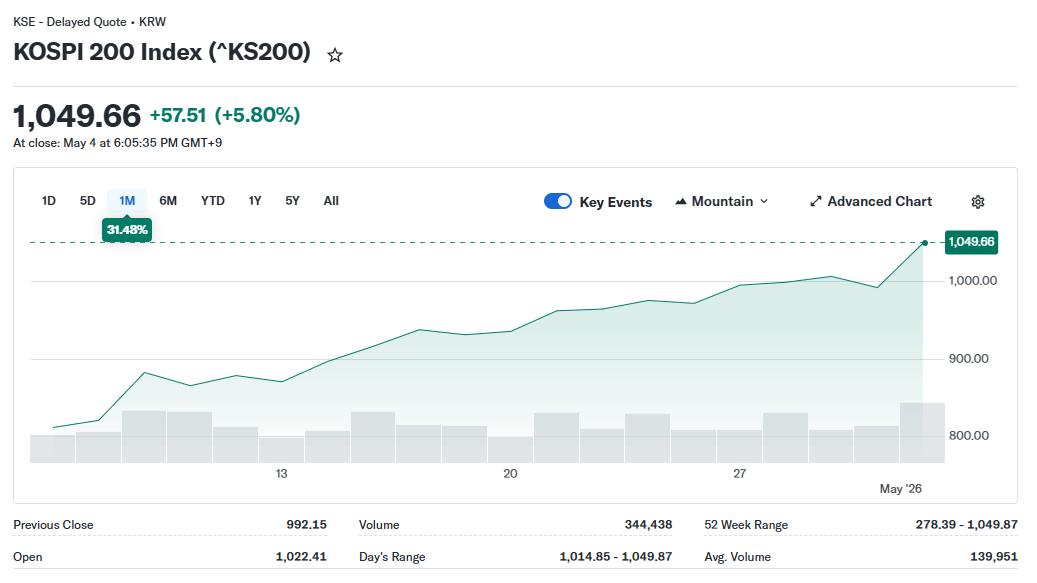
Task: Click the 52 Week Range label
Action: point(746,525)
